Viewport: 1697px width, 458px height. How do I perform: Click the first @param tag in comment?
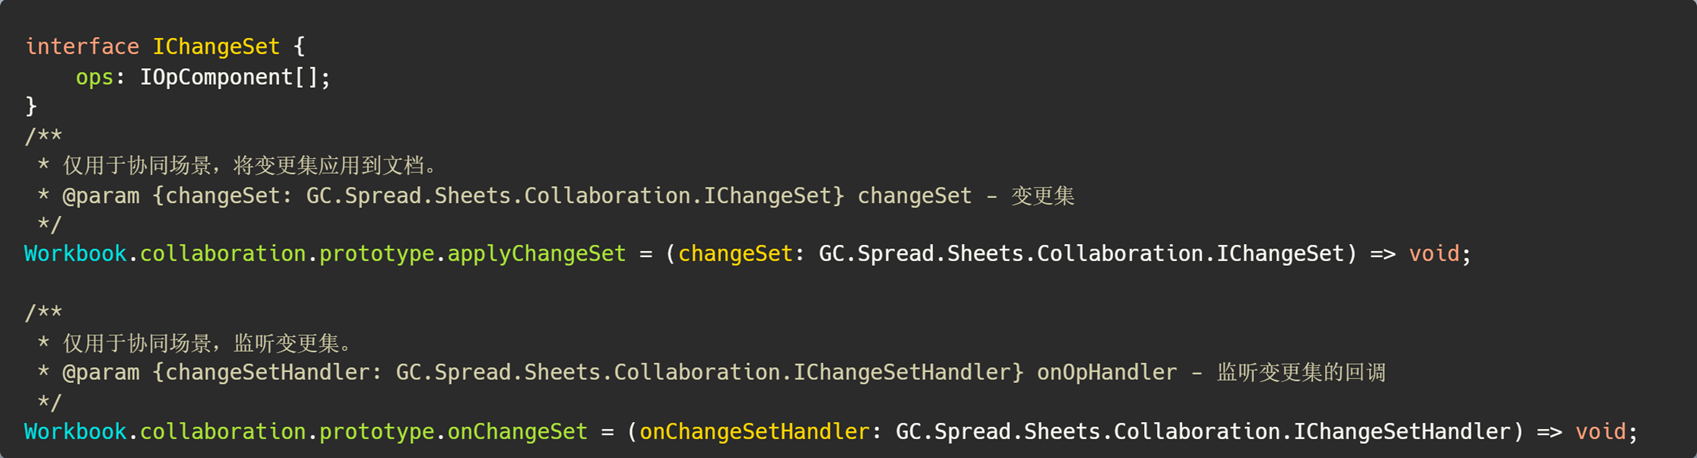pos(101,196)
